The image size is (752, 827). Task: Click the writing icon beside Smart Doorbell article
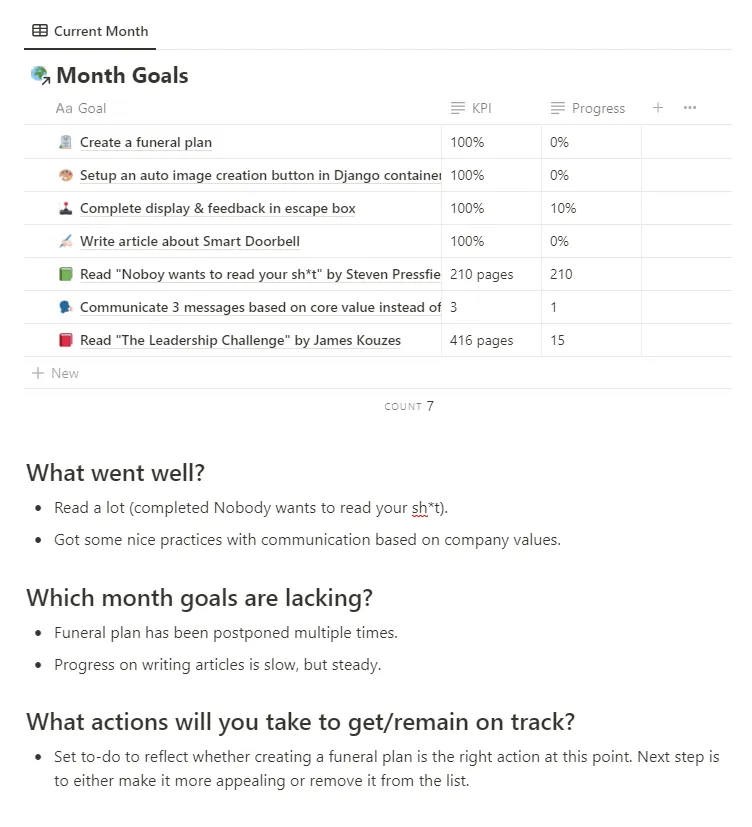[x=66, y=241]
